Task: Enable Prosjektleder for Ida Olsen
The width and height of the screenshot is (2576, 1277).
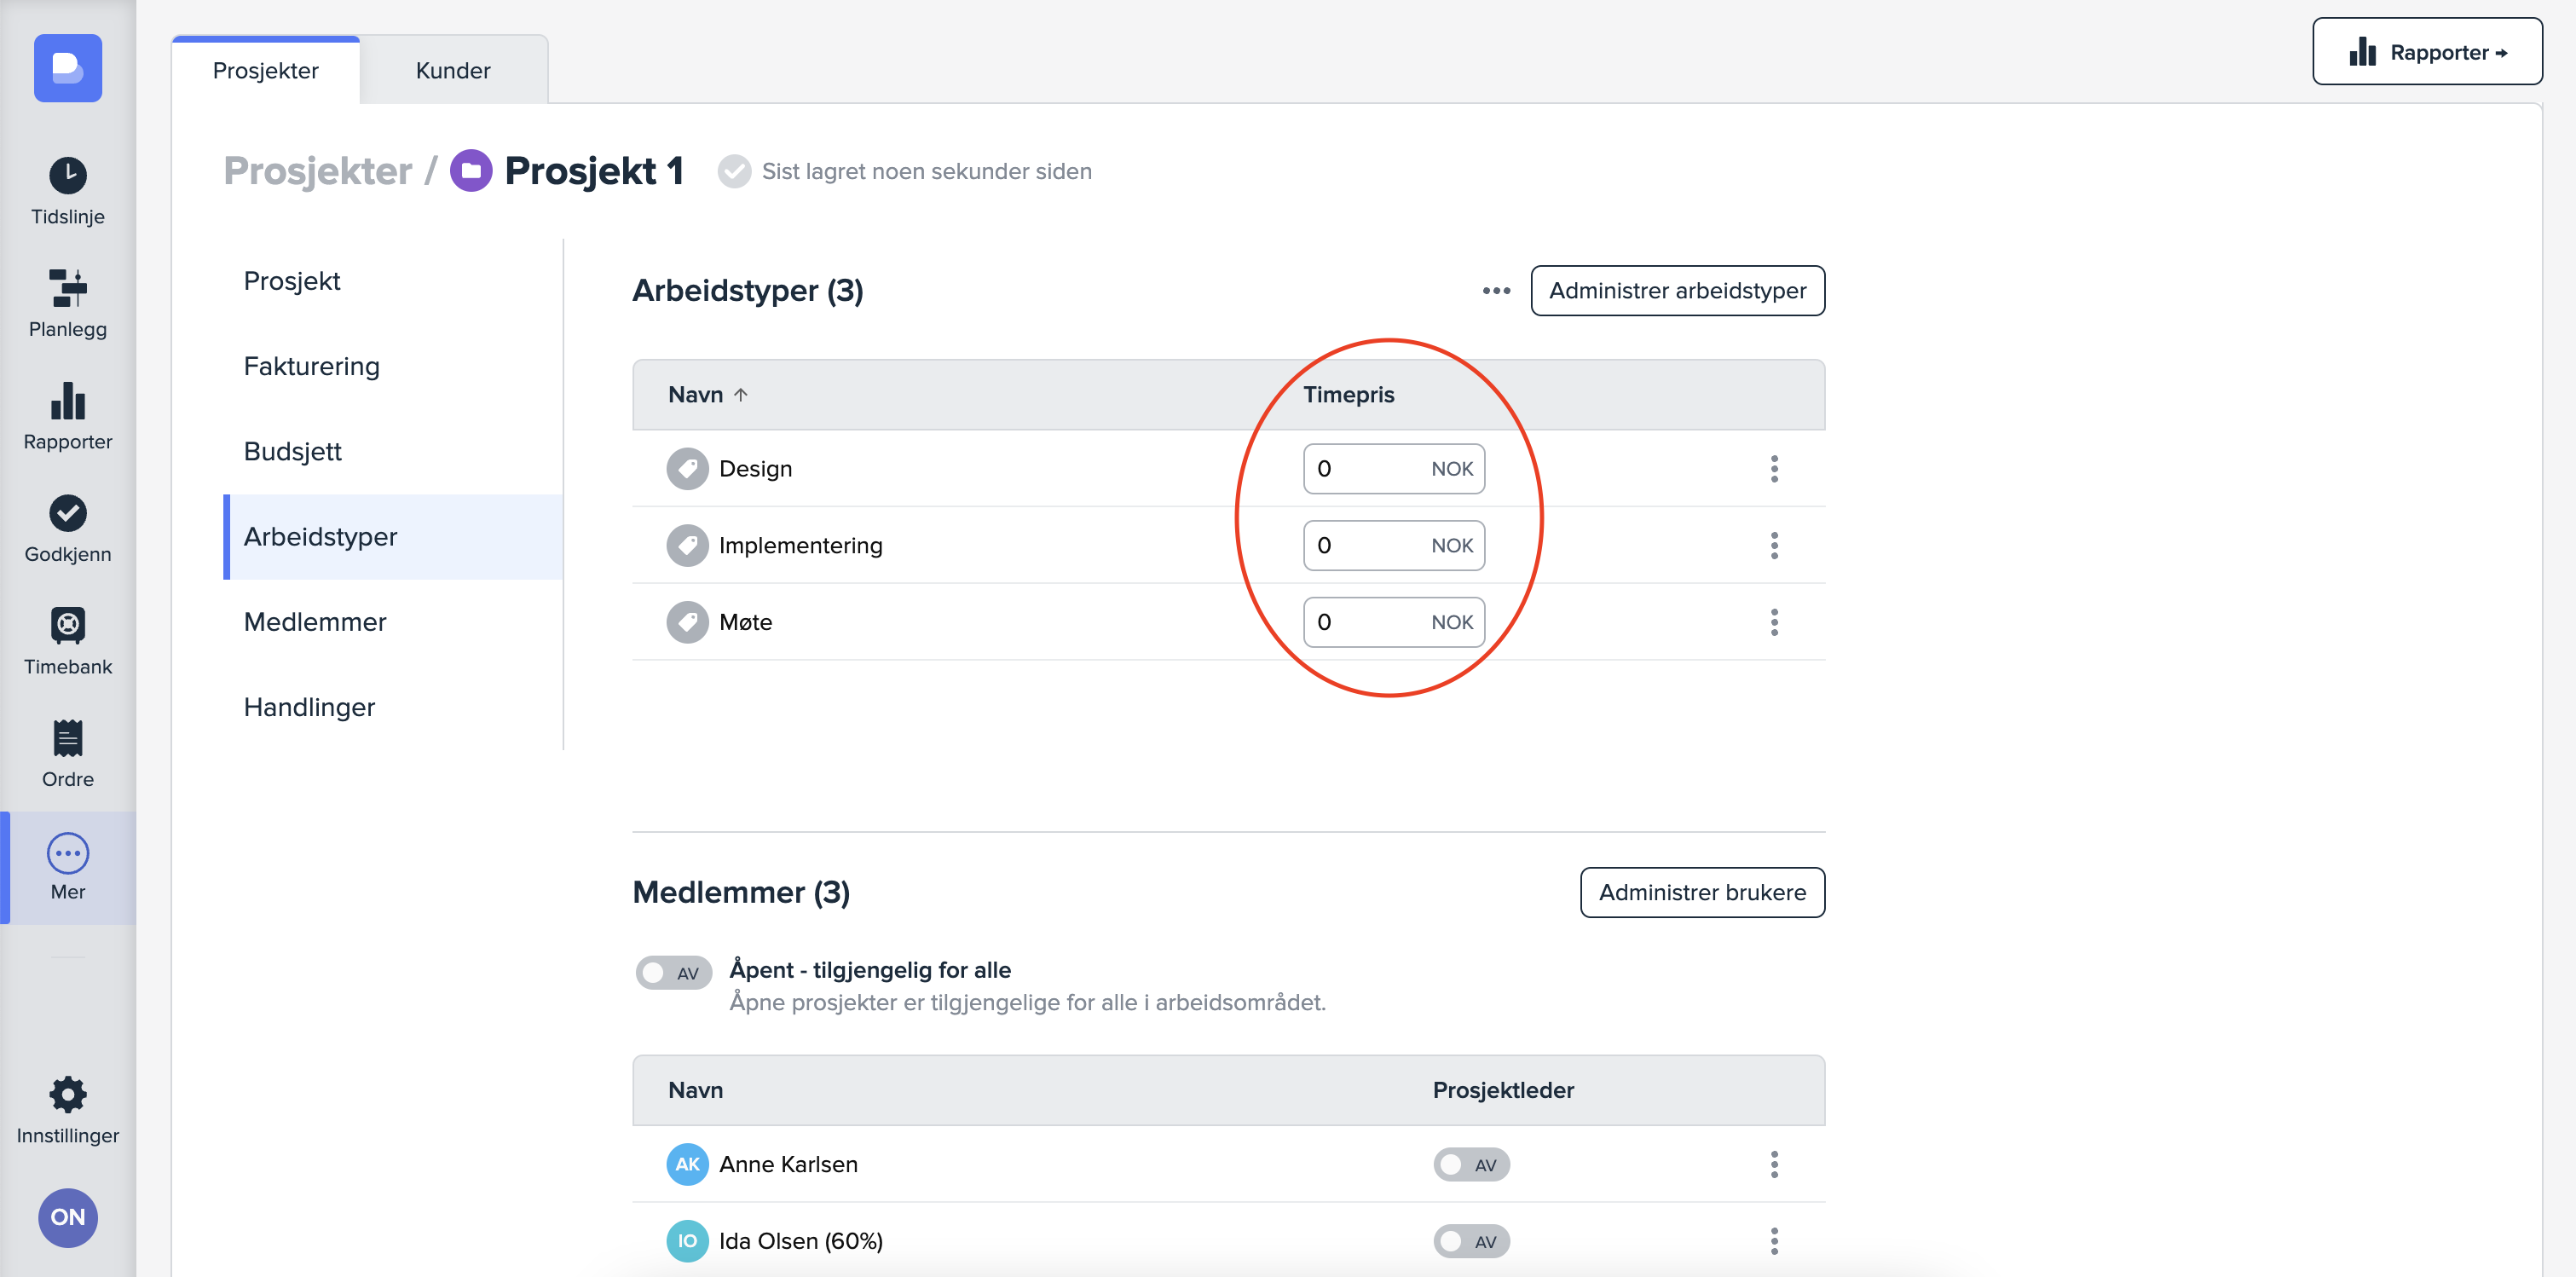Action: click(x=1471, y=1241)
